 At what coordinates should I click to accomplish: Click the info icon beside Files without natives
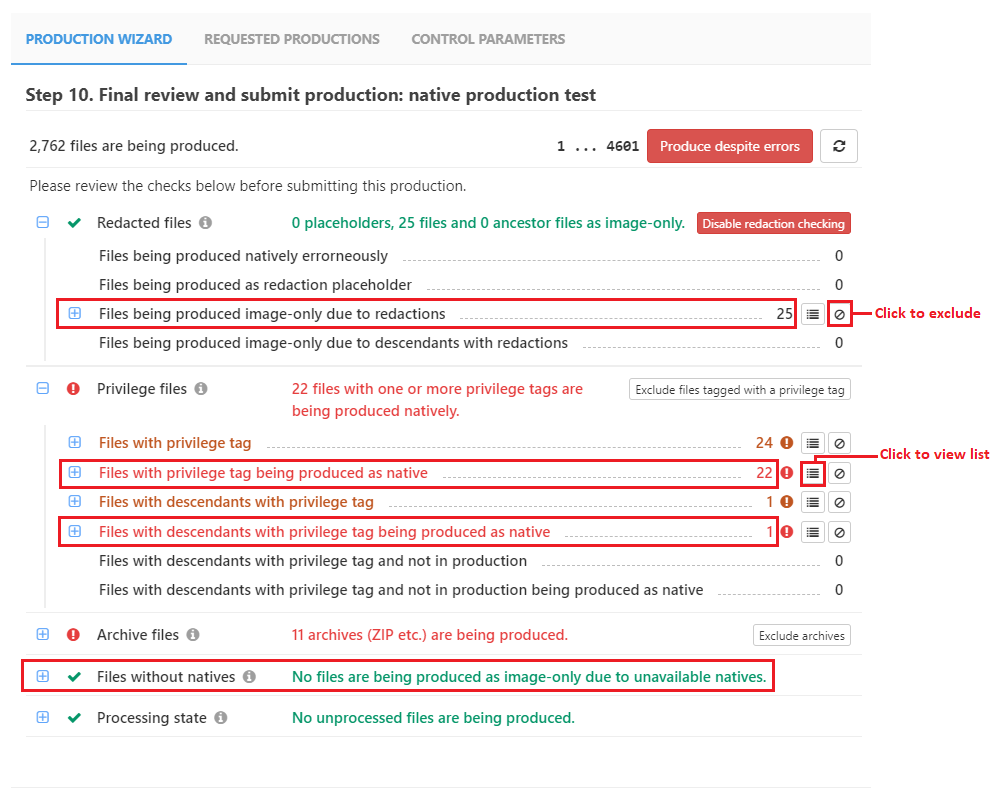pyautogui.click(x=249, y=677)
